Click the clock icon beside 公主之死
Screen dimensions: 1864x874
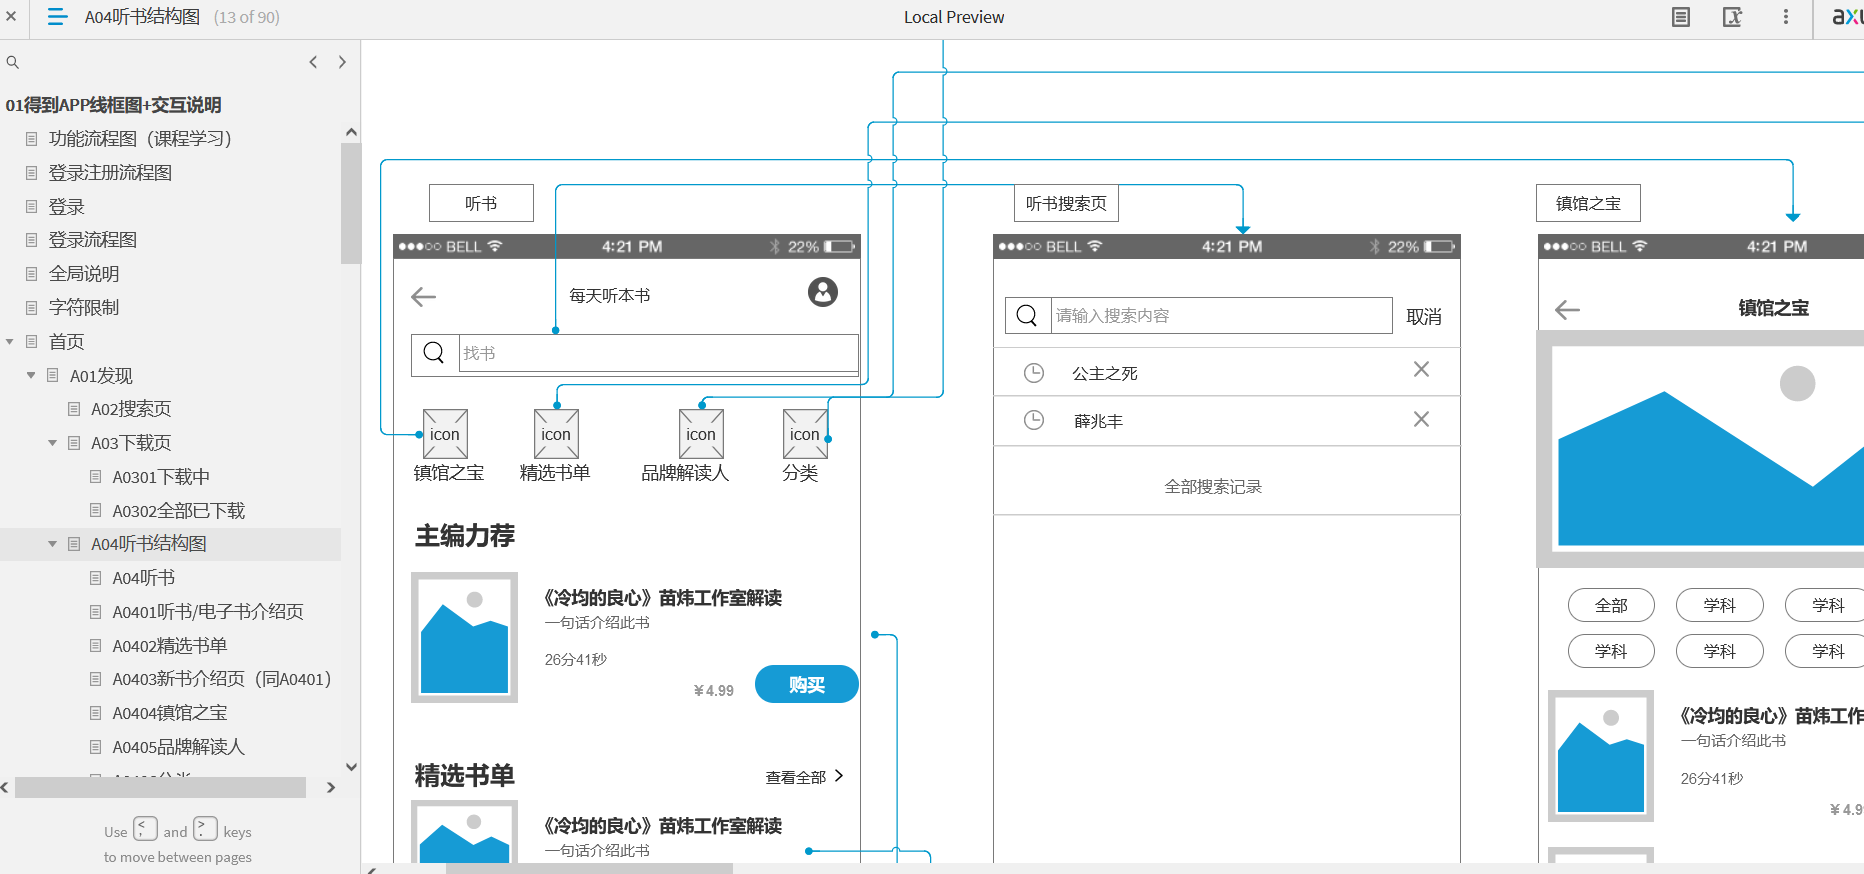pos(1034,373)
